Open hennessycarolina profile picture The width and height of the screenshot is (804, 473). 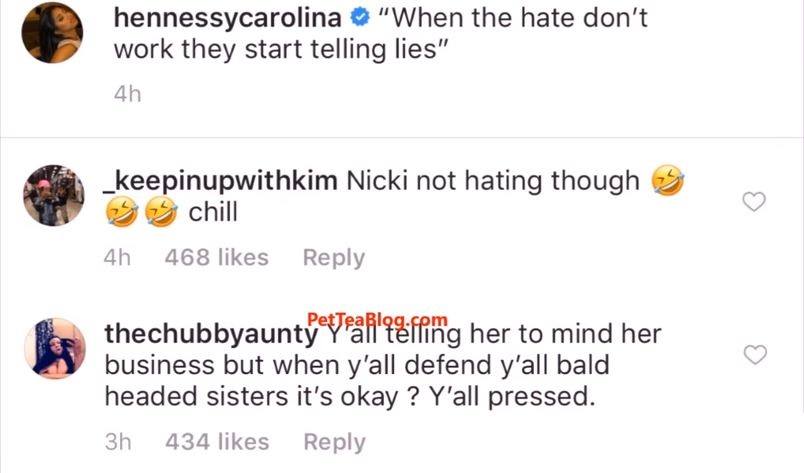point(52,33)
